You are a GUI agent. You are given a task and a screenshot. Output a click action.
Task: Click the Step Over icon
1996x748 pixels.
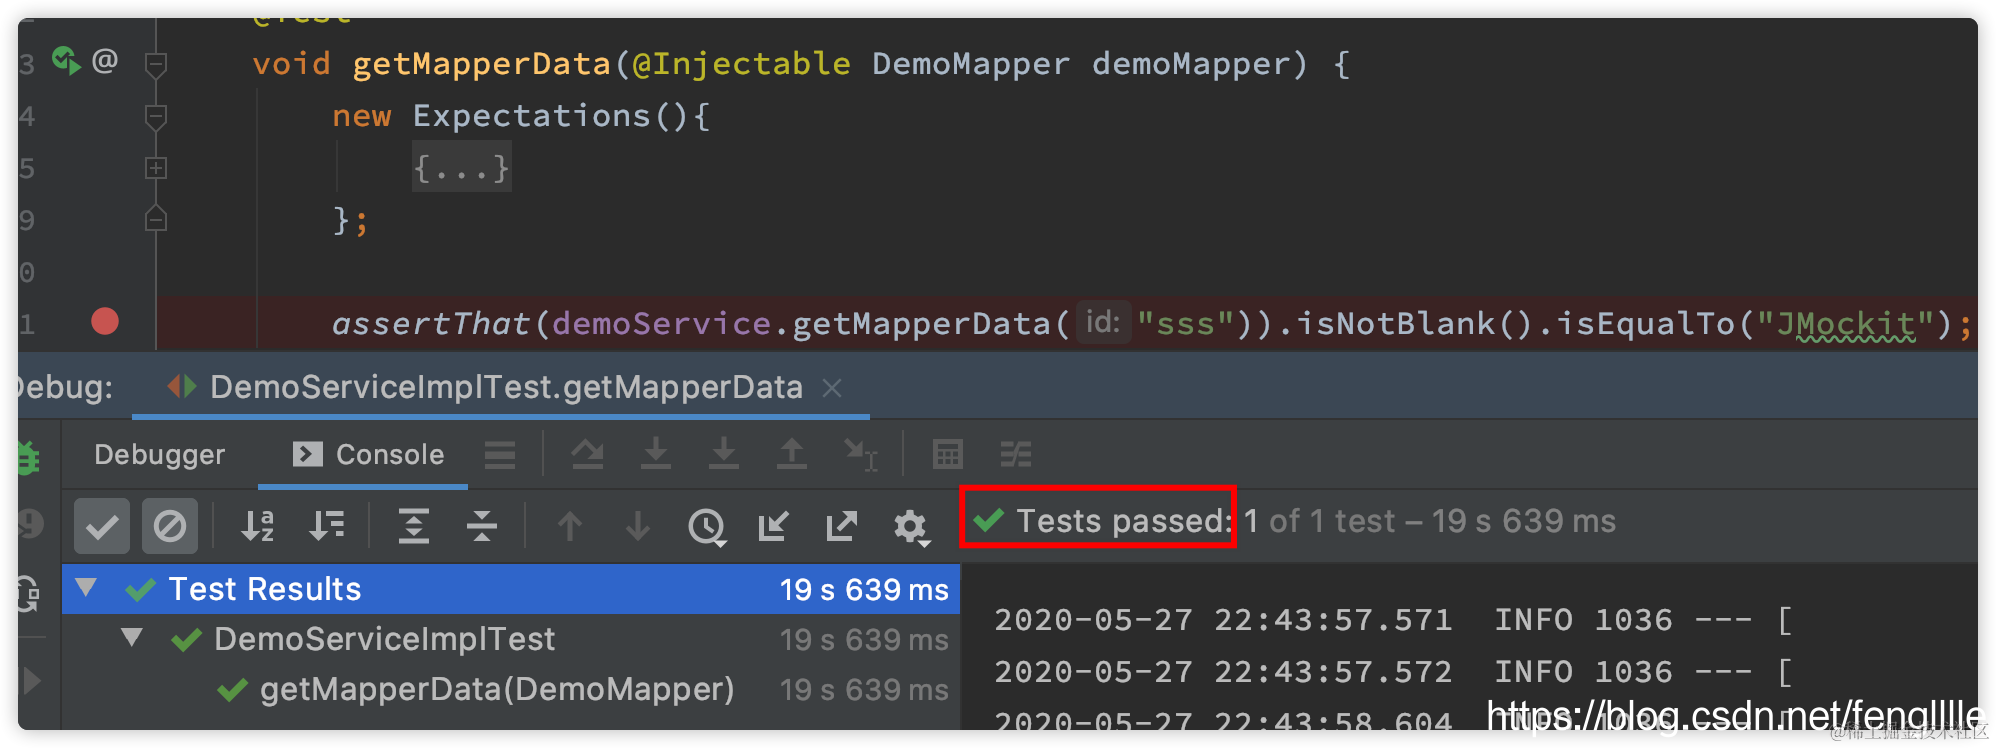point(587,455)
